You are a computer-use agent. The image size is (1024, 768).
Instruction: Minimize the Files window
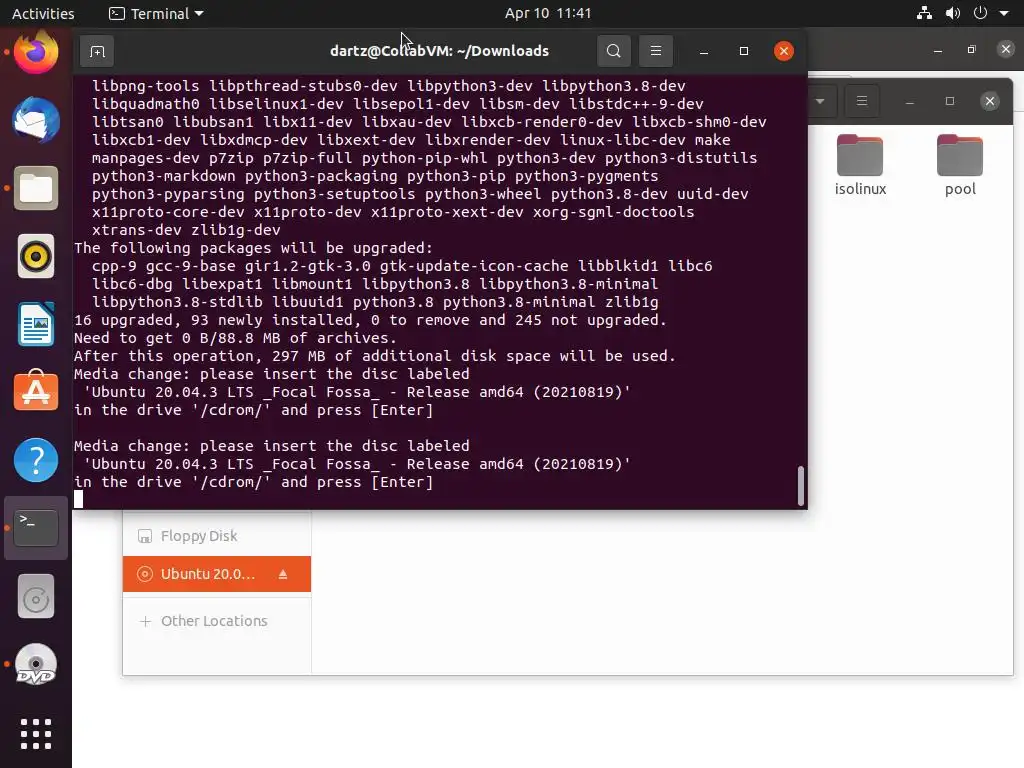coord(910,101)
